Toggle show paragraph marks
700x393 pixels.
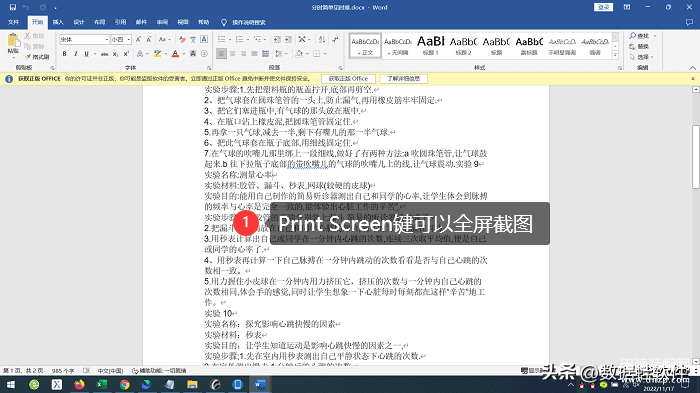(x=335, y=39)
